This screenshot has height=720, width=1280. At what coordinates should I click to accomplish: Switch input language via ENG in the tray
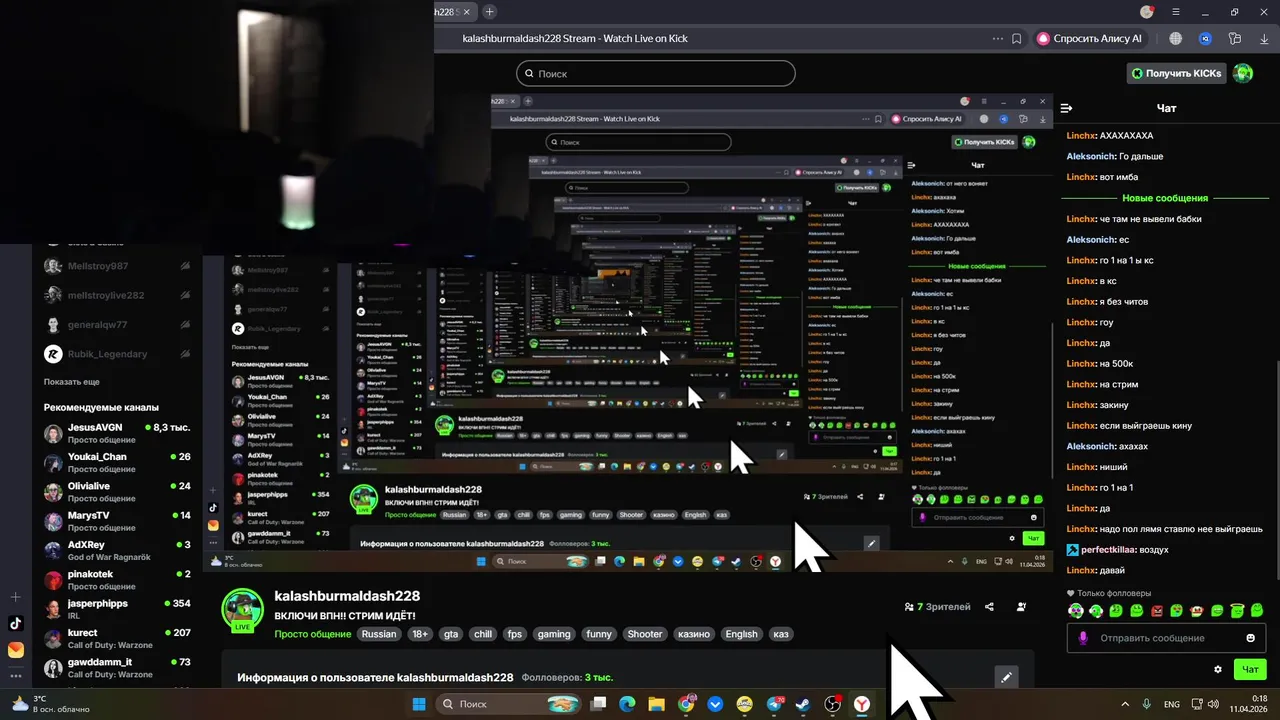click(x=1171, y=704)
